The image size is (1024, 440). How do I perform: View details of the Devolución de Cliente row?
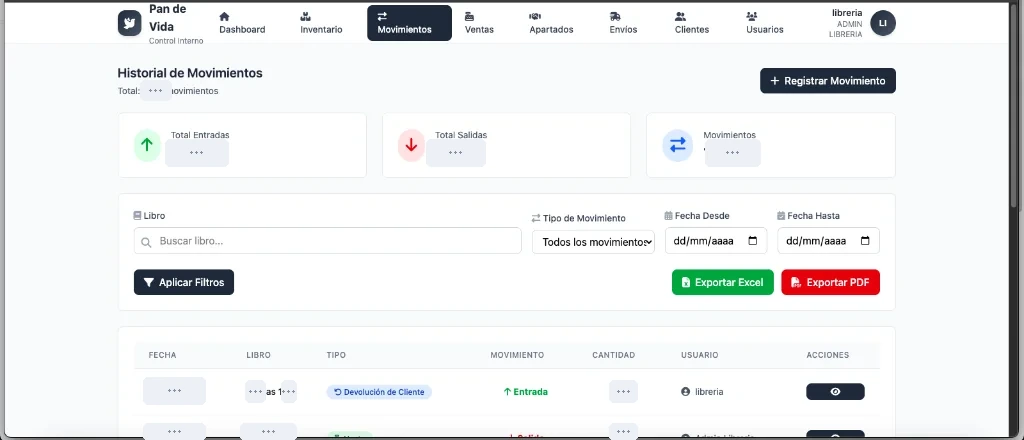[x=835, y=392]
